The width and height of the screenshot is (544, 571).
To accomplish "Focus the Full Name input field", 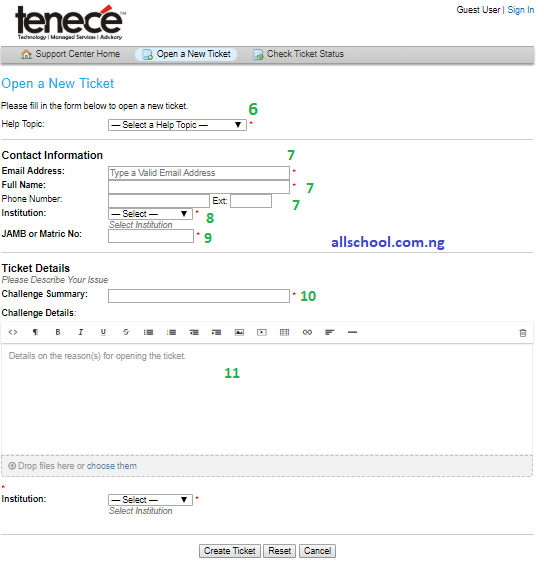I will pyautogui.click(x=199, y=187).
